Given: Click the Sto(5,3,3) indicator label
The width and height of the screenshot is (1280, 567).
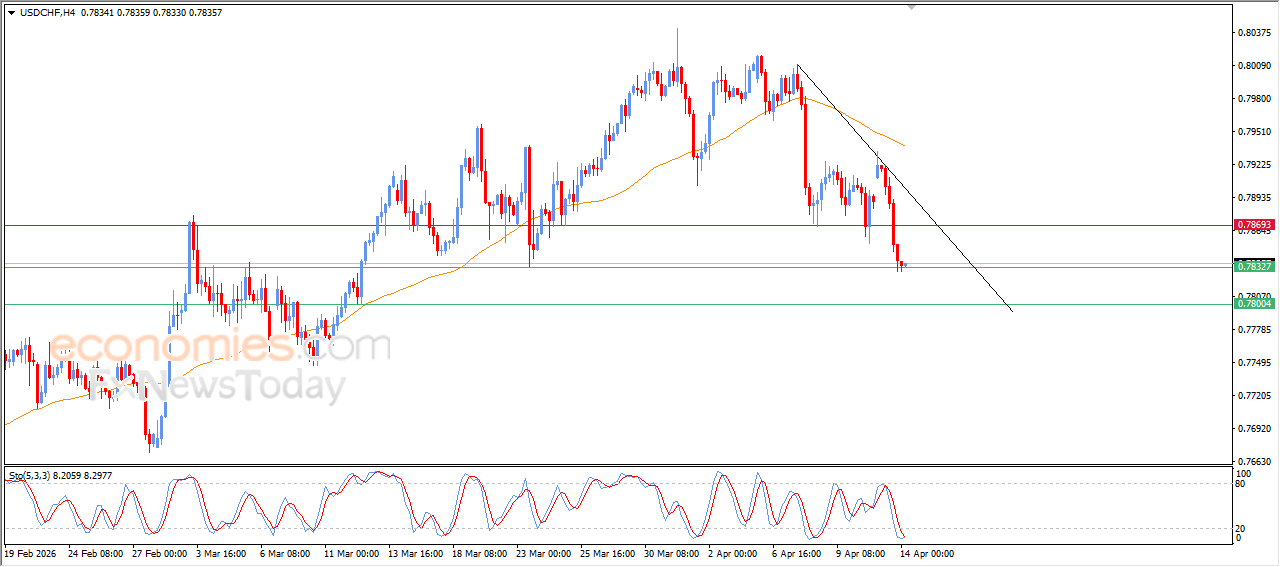Looking at the screenshot, I should point(31,474).
